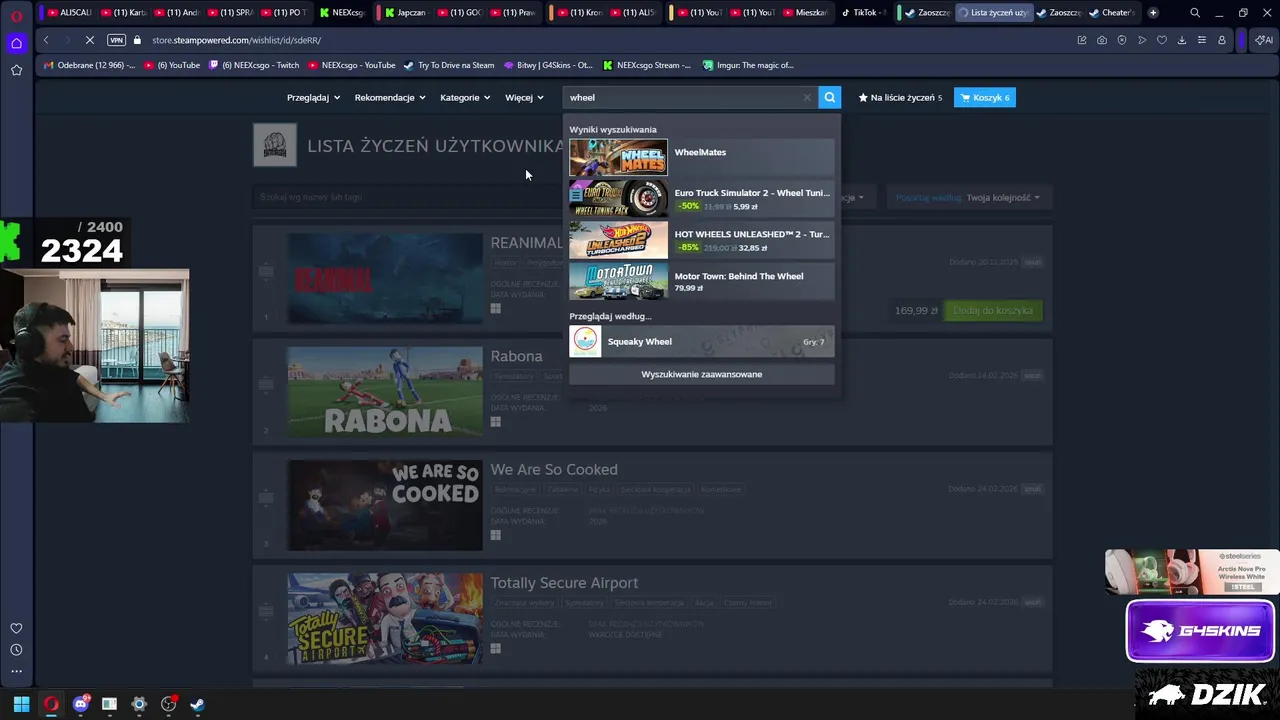This screenshot has height=720, width=1280.
Task: Stop page loading with the X icon
Action: [89, 40]
